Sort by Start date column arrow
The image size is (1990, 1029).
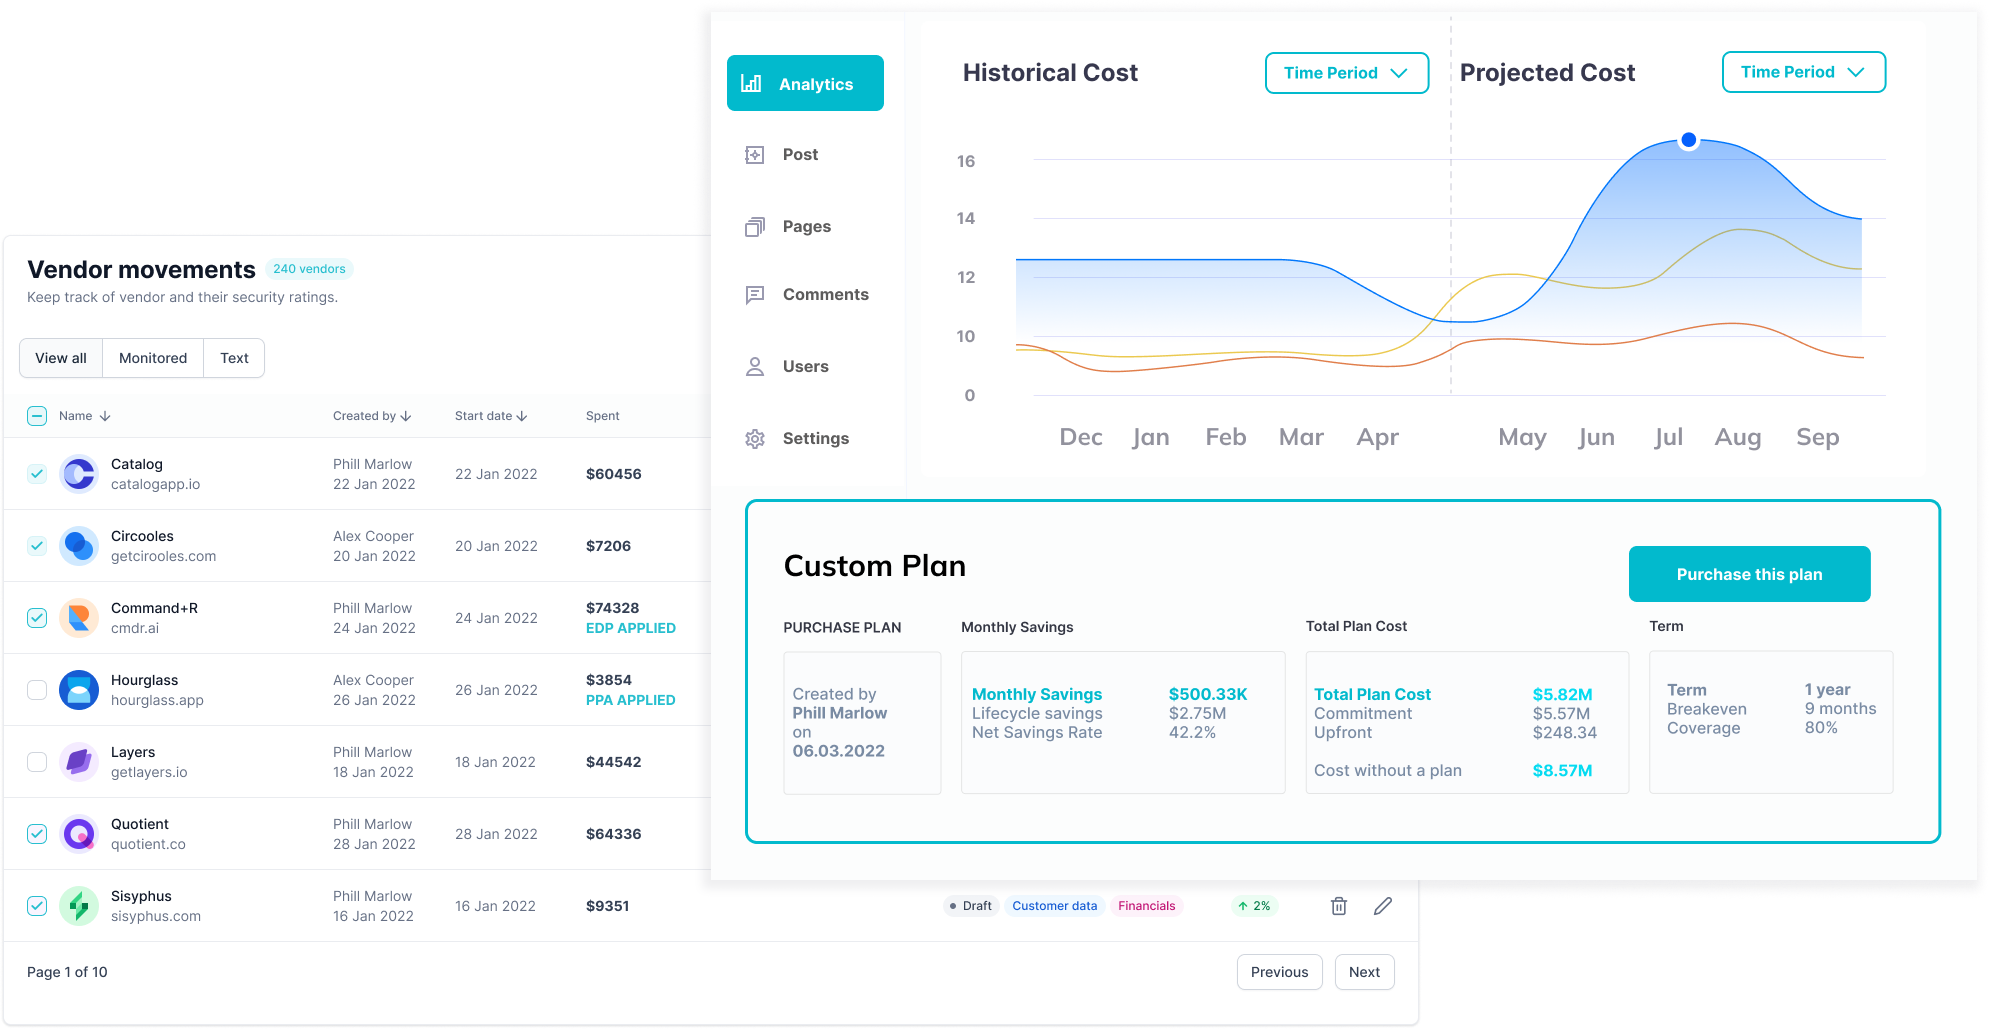522,416
